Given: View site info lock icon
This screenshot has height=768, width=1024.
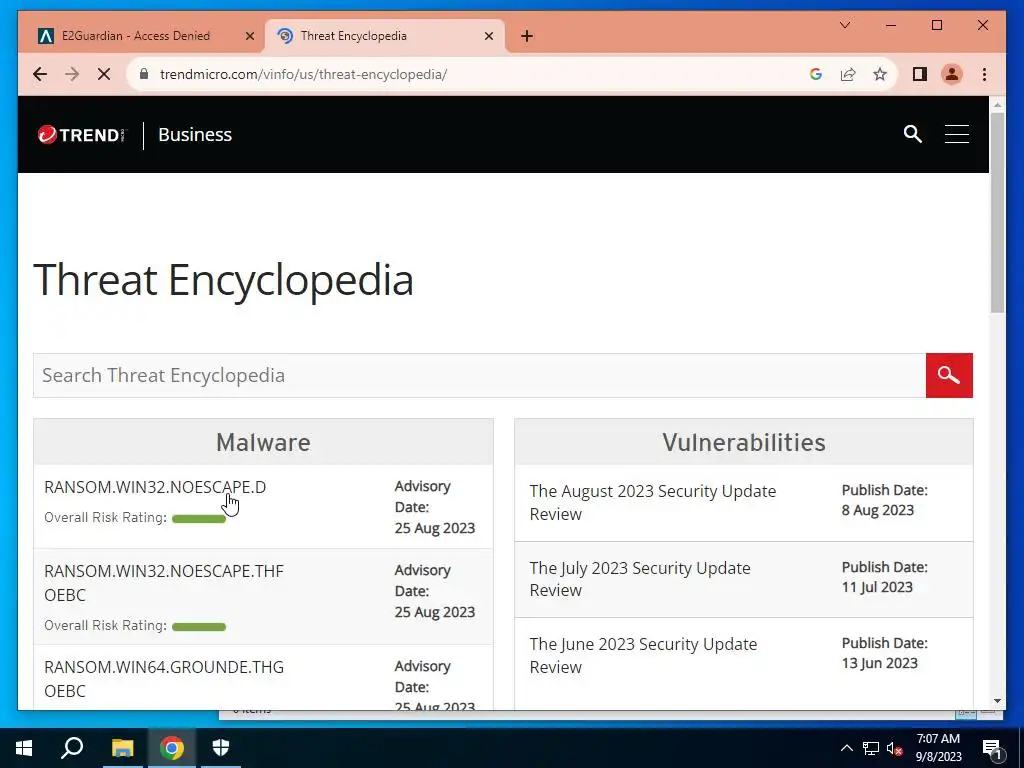Looking at the screenshot, I should [x=144, y=74].
